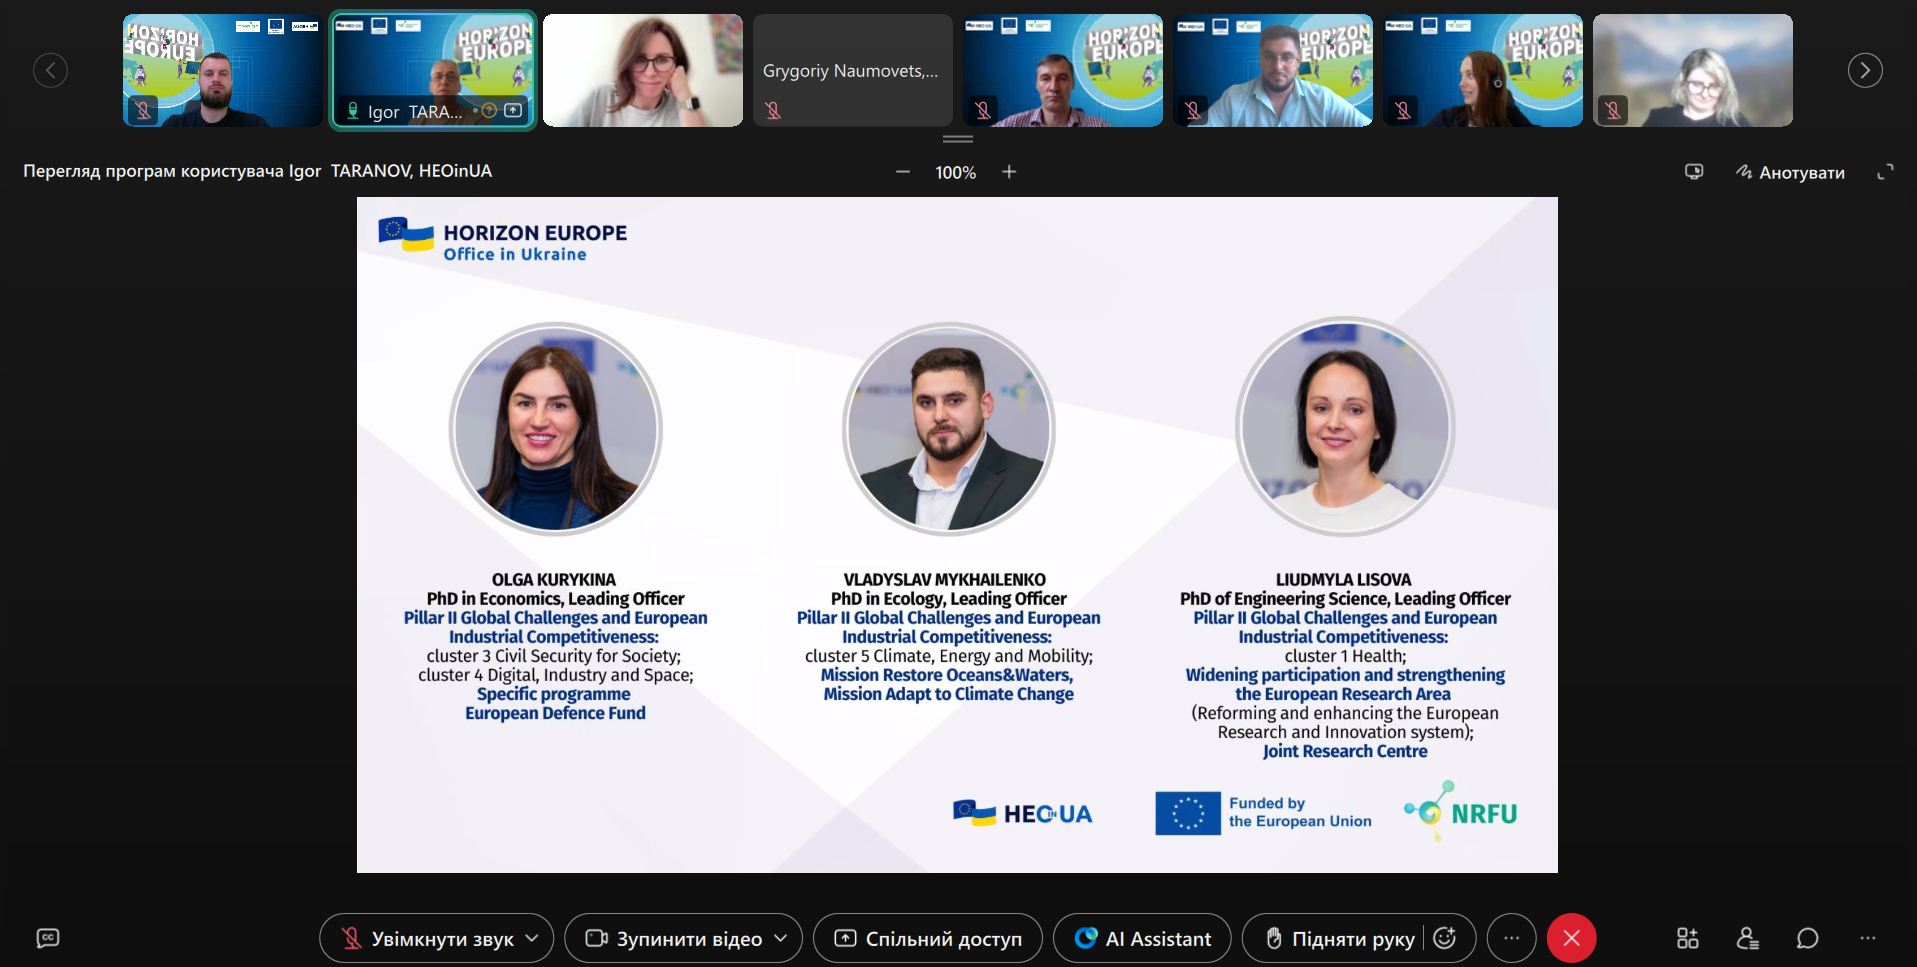Image resolution: width=1917 pixels, height=967 pixels.
Task: Click the European Defence Fund text
Action: click(x=555, y=713)
